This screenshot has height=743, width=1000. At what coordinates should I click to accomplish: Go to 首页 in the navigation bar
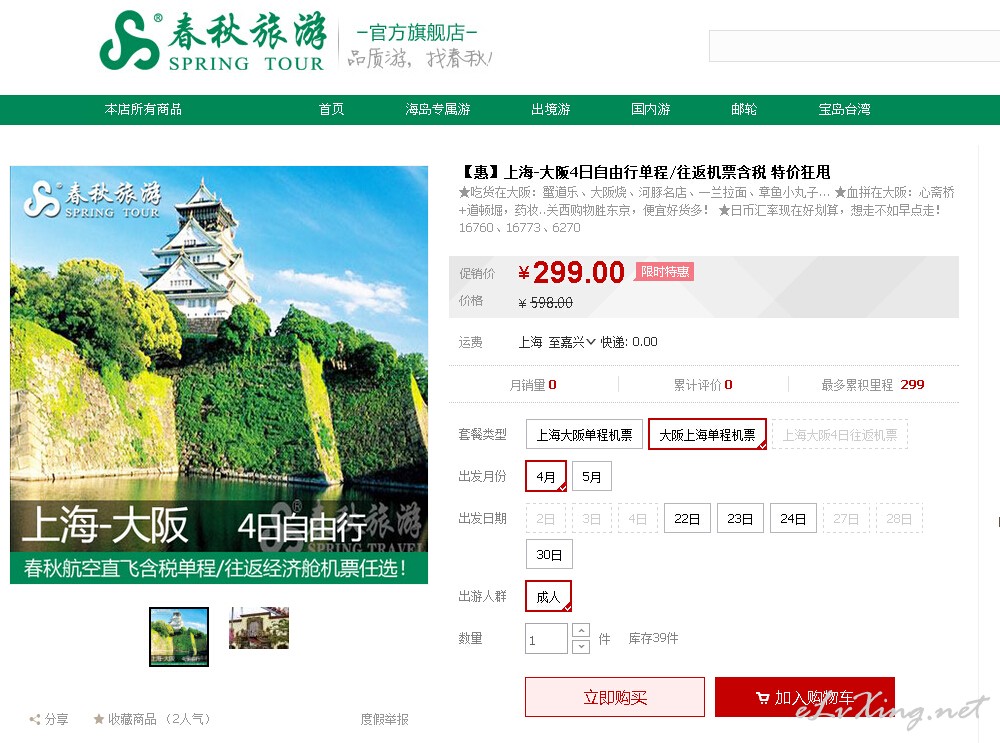click(331, 109)
